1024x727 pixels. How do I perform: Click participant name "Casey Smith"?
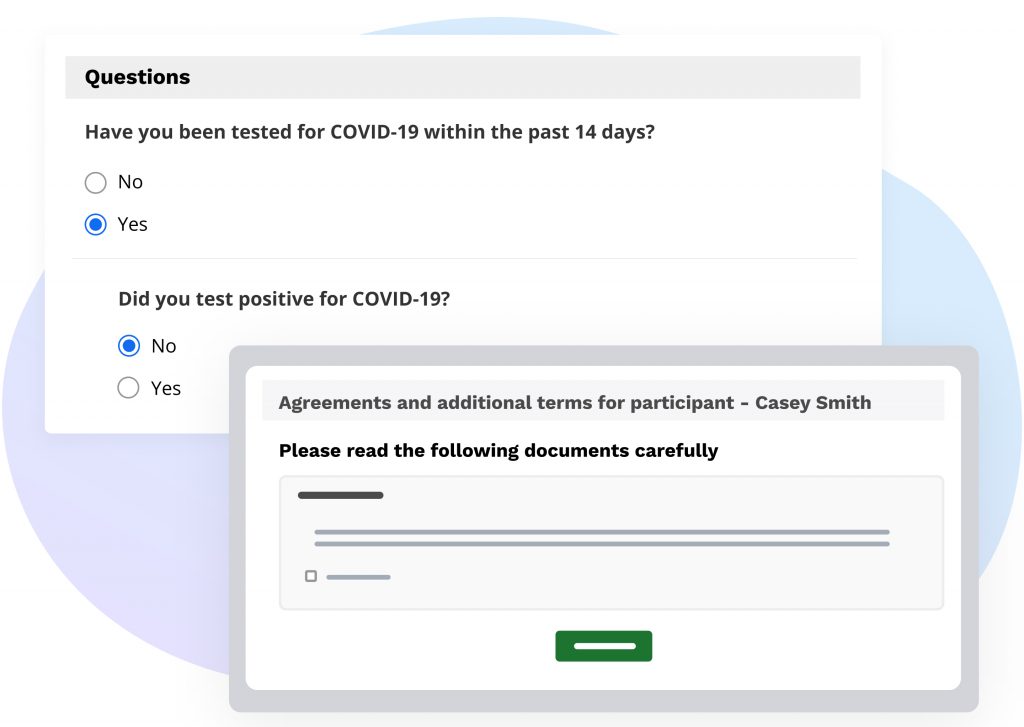(813, 403)
